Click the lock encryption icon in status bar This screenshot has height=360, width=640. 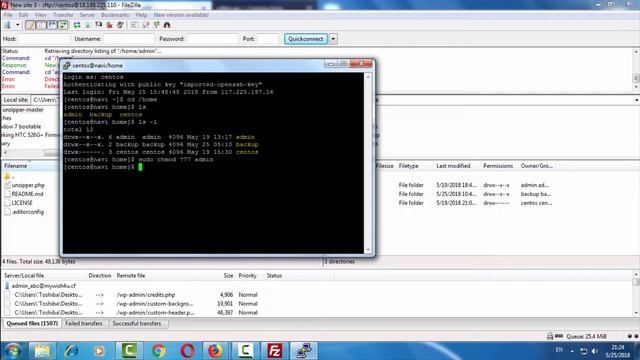pos(550,336)
